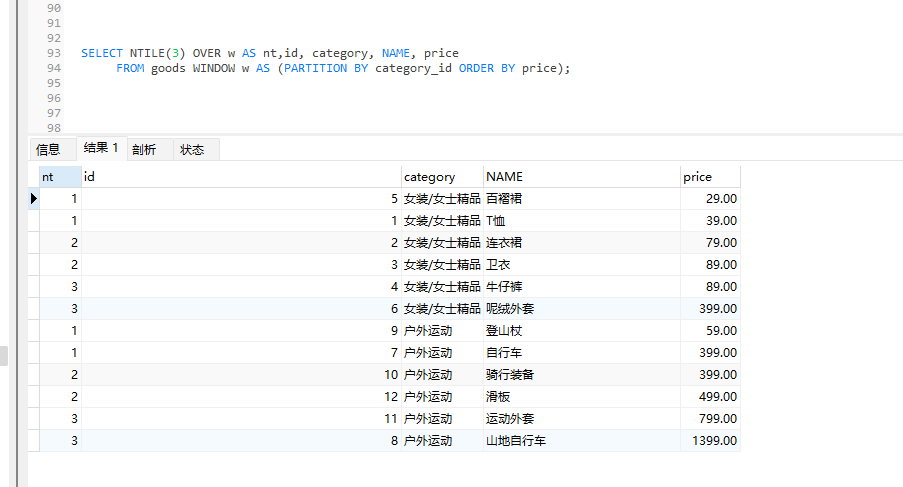Screen dimensions: 903x487
Task: Click price value 1399.00
Action: click(x=710, y=440)
